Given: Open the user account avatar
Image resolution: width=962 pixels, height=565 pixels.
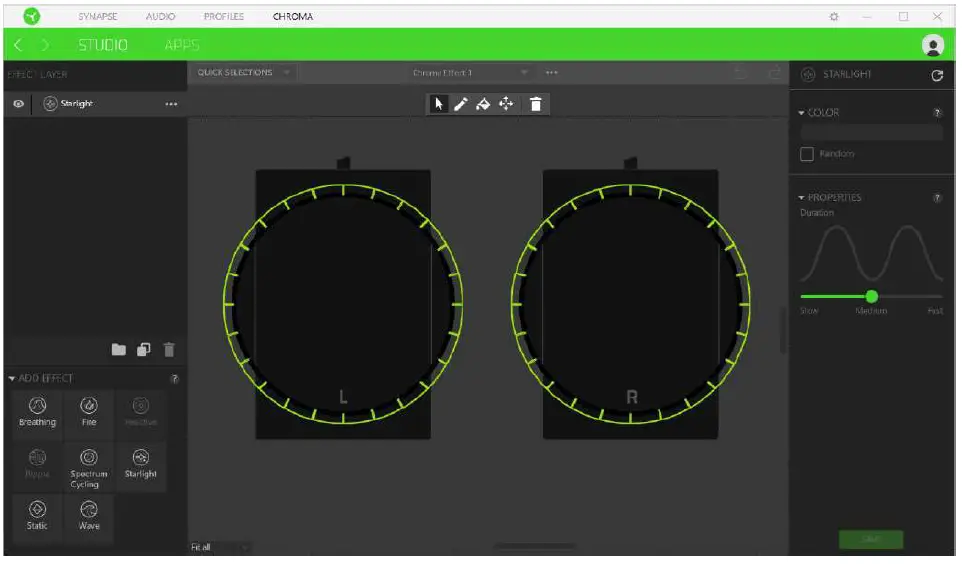Looking at the screenshot, I should point(933,45).
